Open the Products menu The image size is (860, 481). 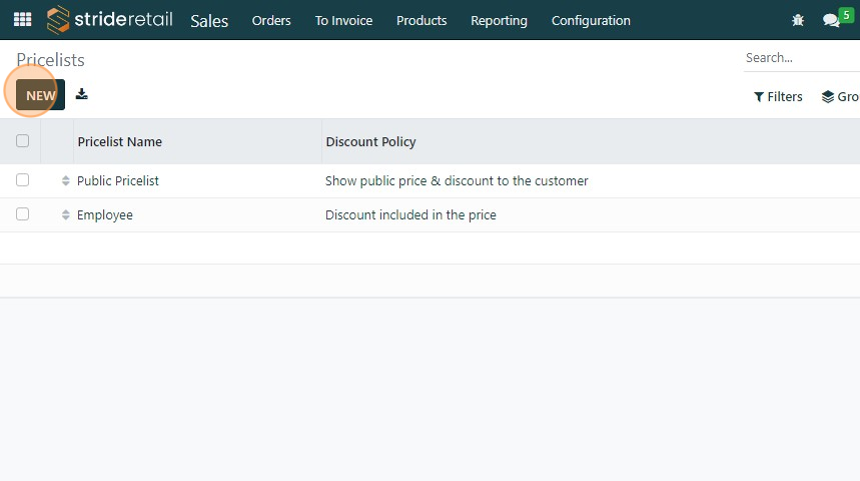click(x=421, y=20)
